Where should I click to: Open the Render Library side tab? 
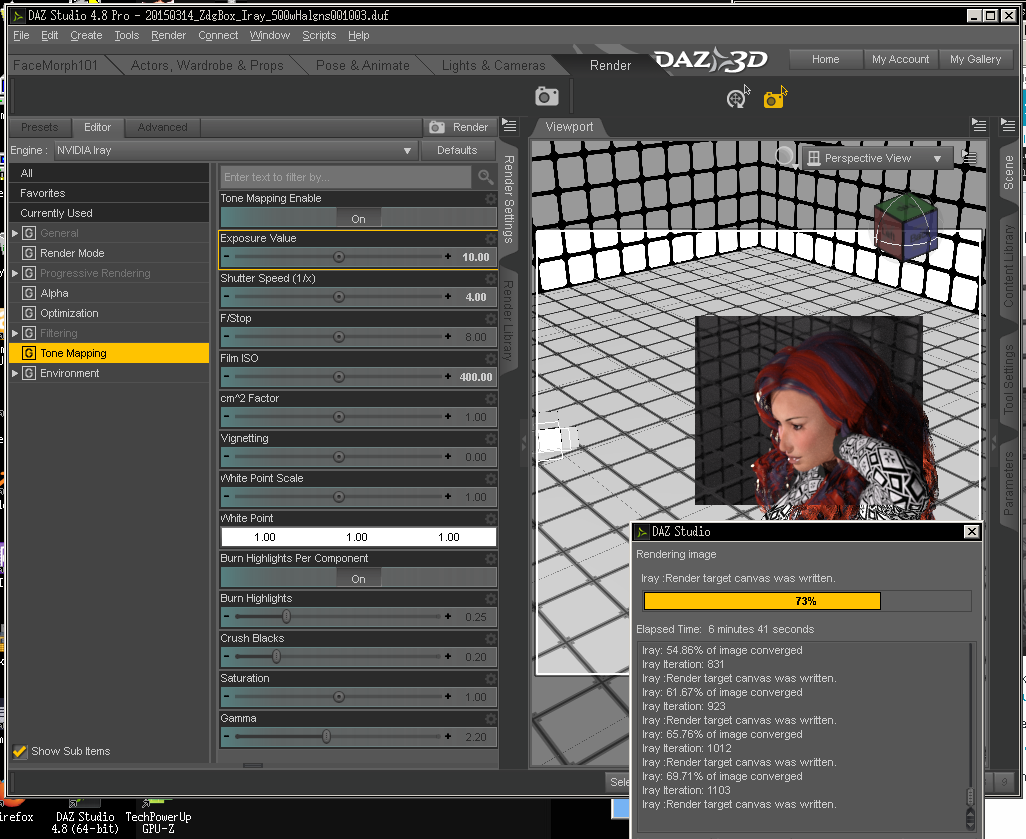pyautogui.click(x=508, y=320)
